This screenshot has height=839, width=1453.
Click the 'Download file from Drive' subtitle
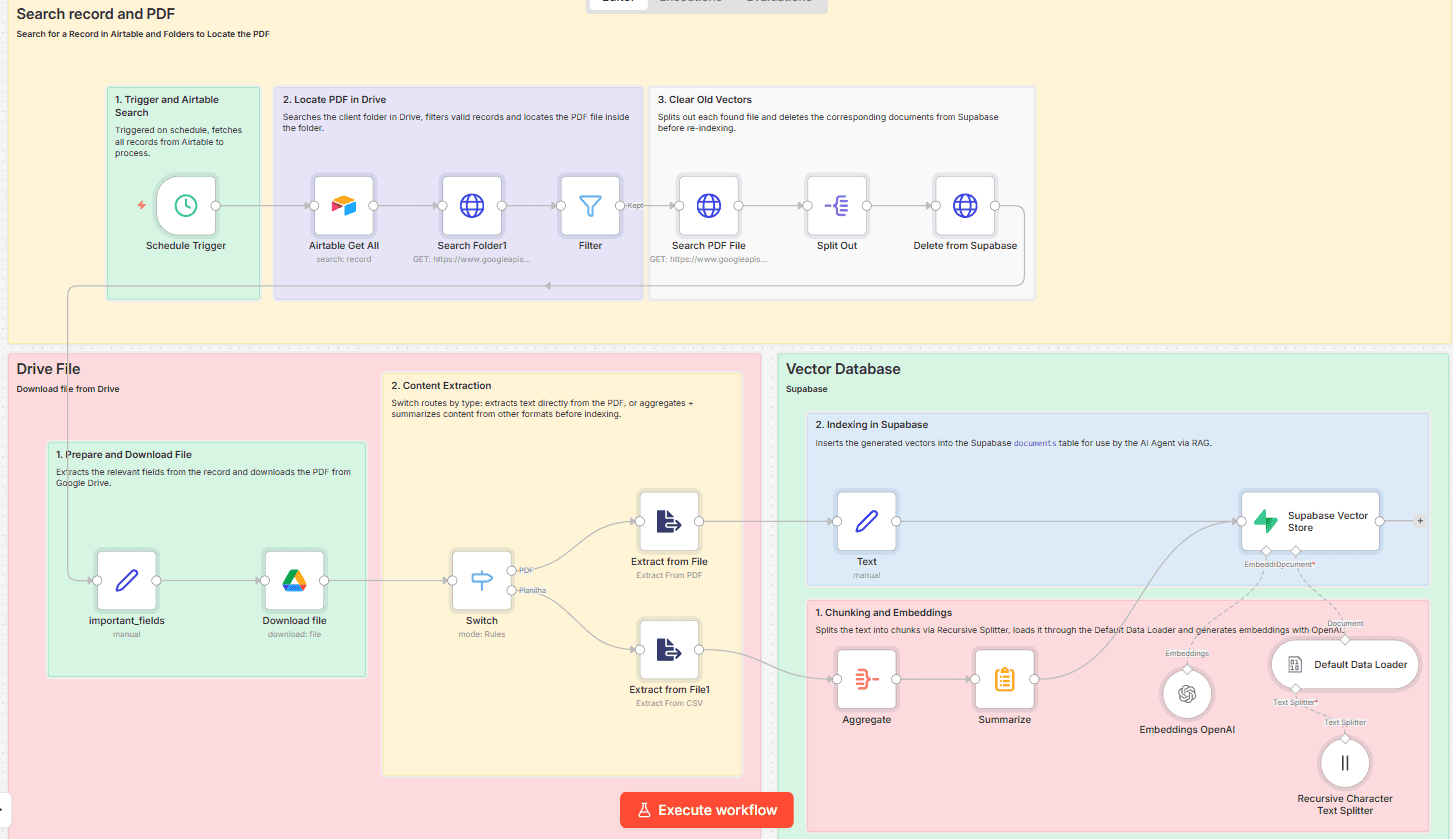[x=68, y=389]
